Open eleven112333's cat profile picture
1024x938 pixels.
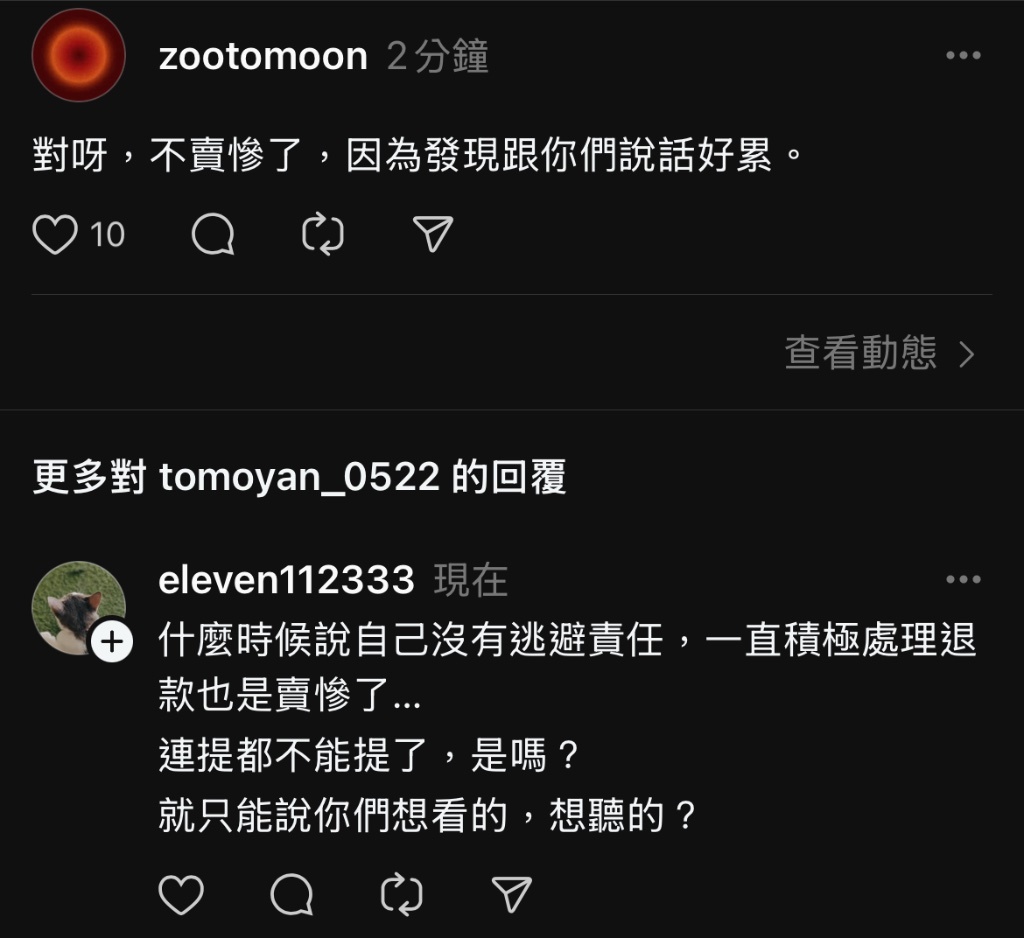click(78, 607)
